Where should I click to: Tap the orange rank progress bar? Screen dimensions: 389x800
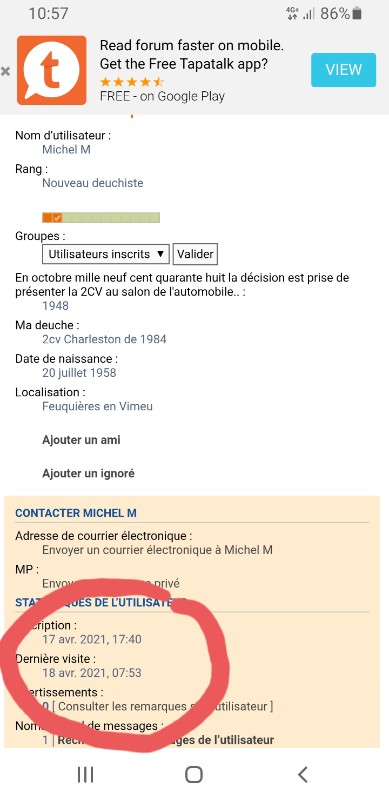(101, 218)
